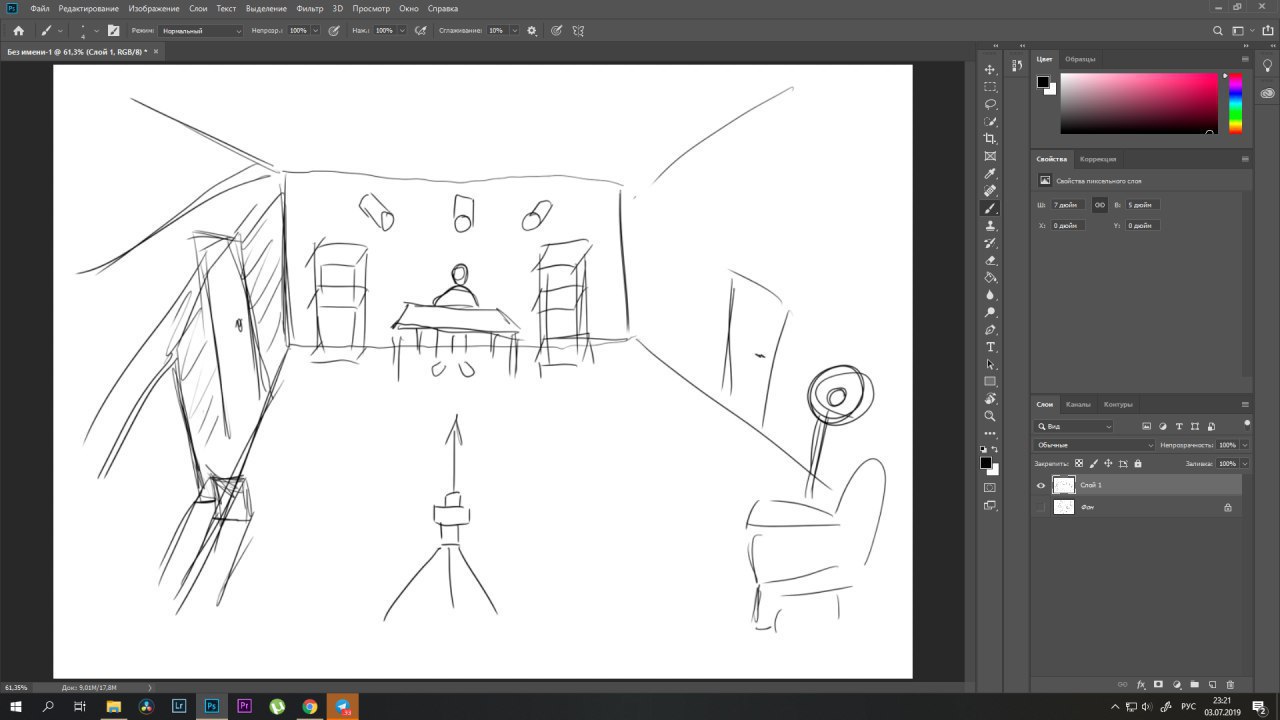Screen dimensions: 1280x720
Task: Select the History Brush tool
Action: tap(990, 243)
